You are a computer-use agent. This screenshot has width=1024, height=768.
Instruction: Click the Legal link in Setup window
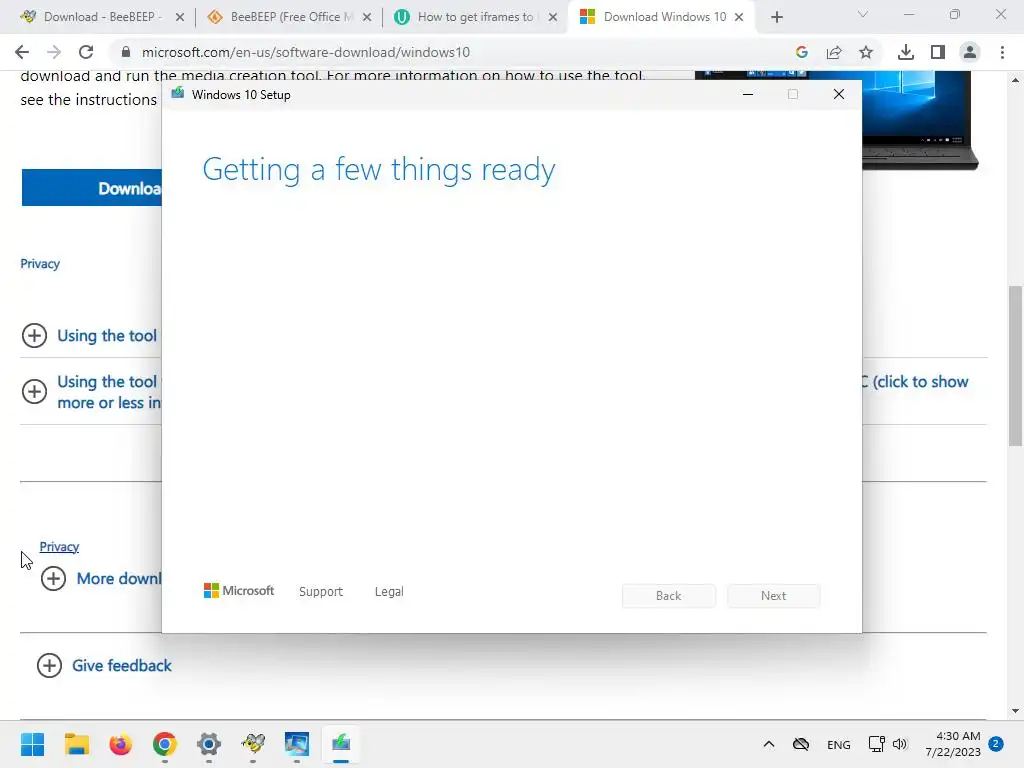coord(389,592)
